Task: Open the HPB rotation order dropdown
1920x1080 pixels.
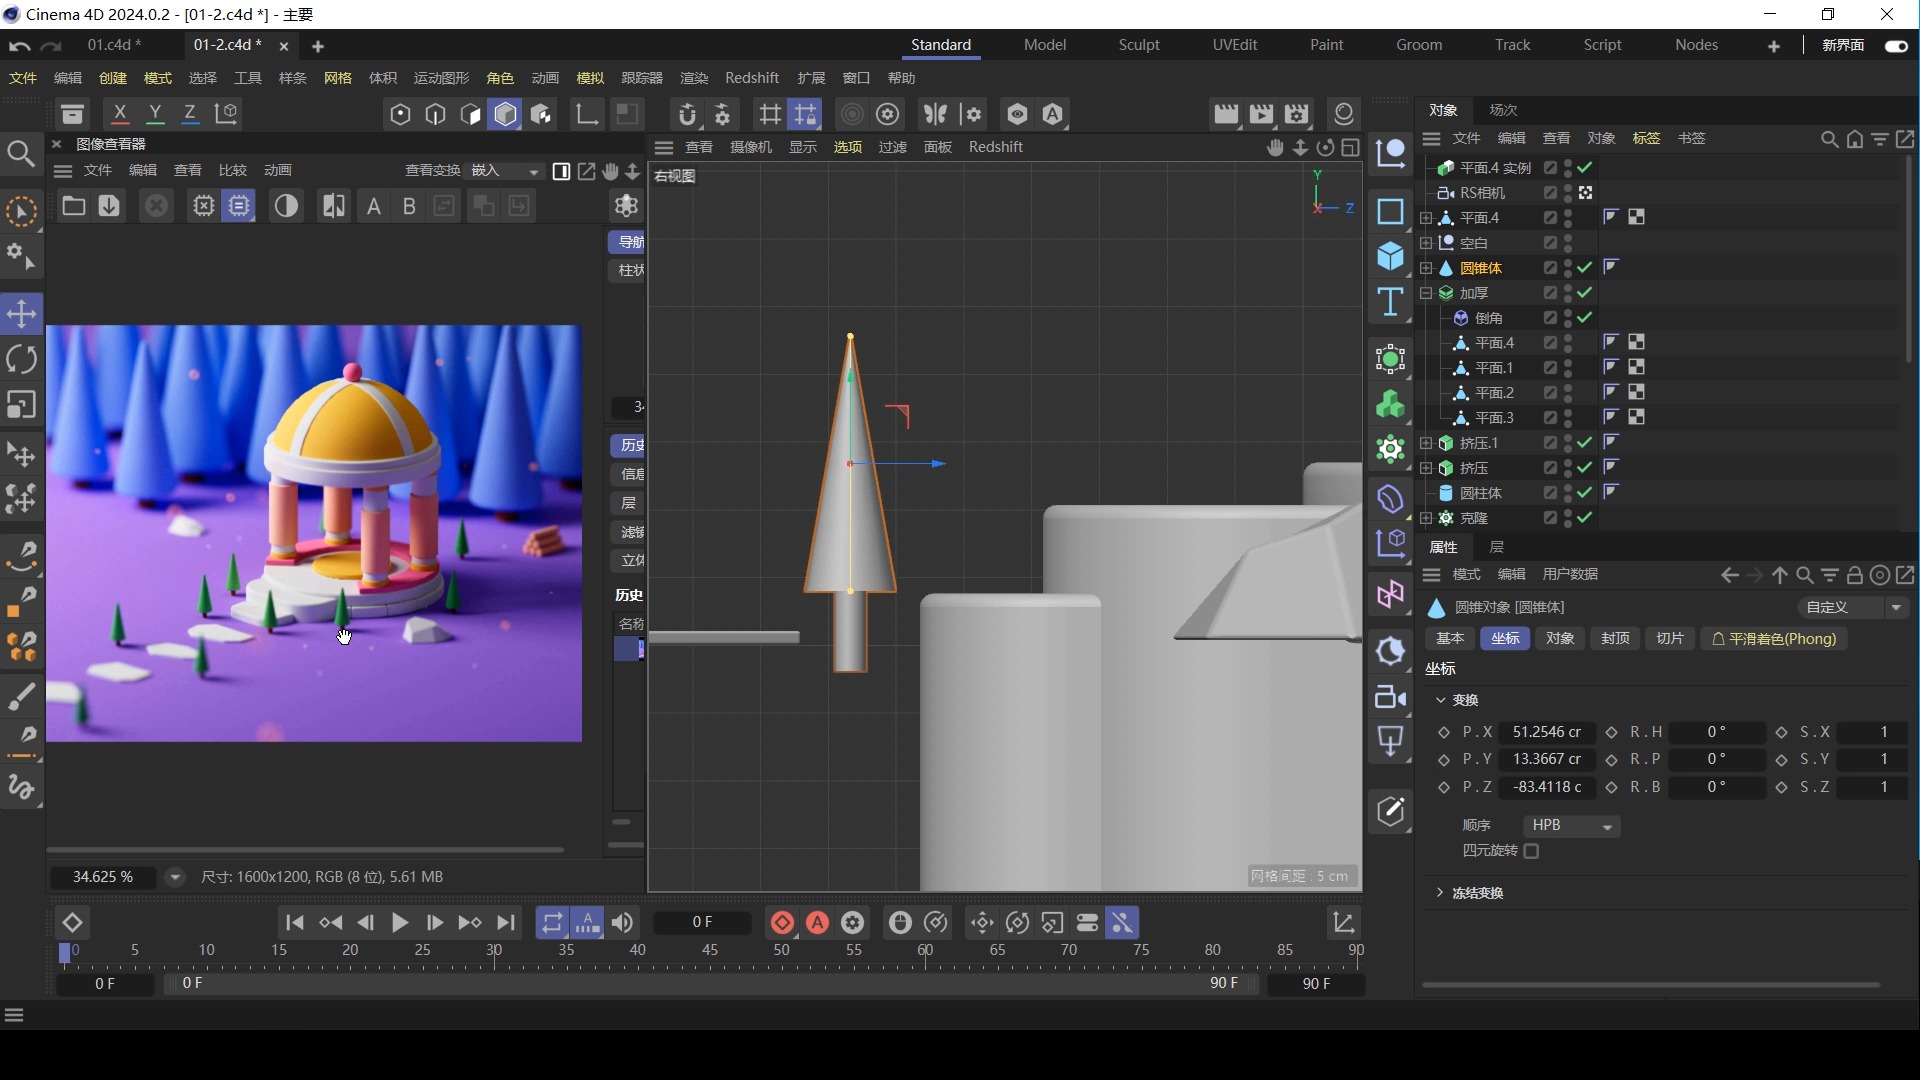Action: tap(1571, 826)
